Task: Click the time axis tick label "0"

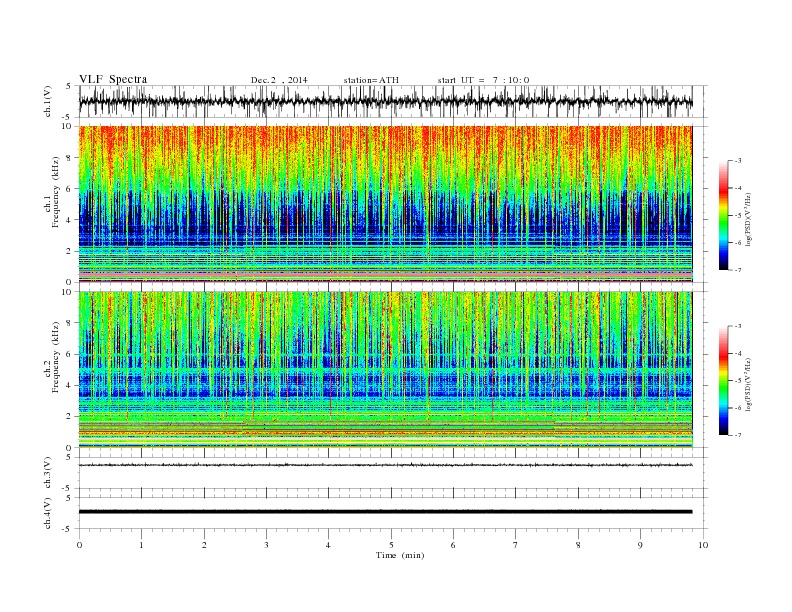Action: (x=79, y=545)
